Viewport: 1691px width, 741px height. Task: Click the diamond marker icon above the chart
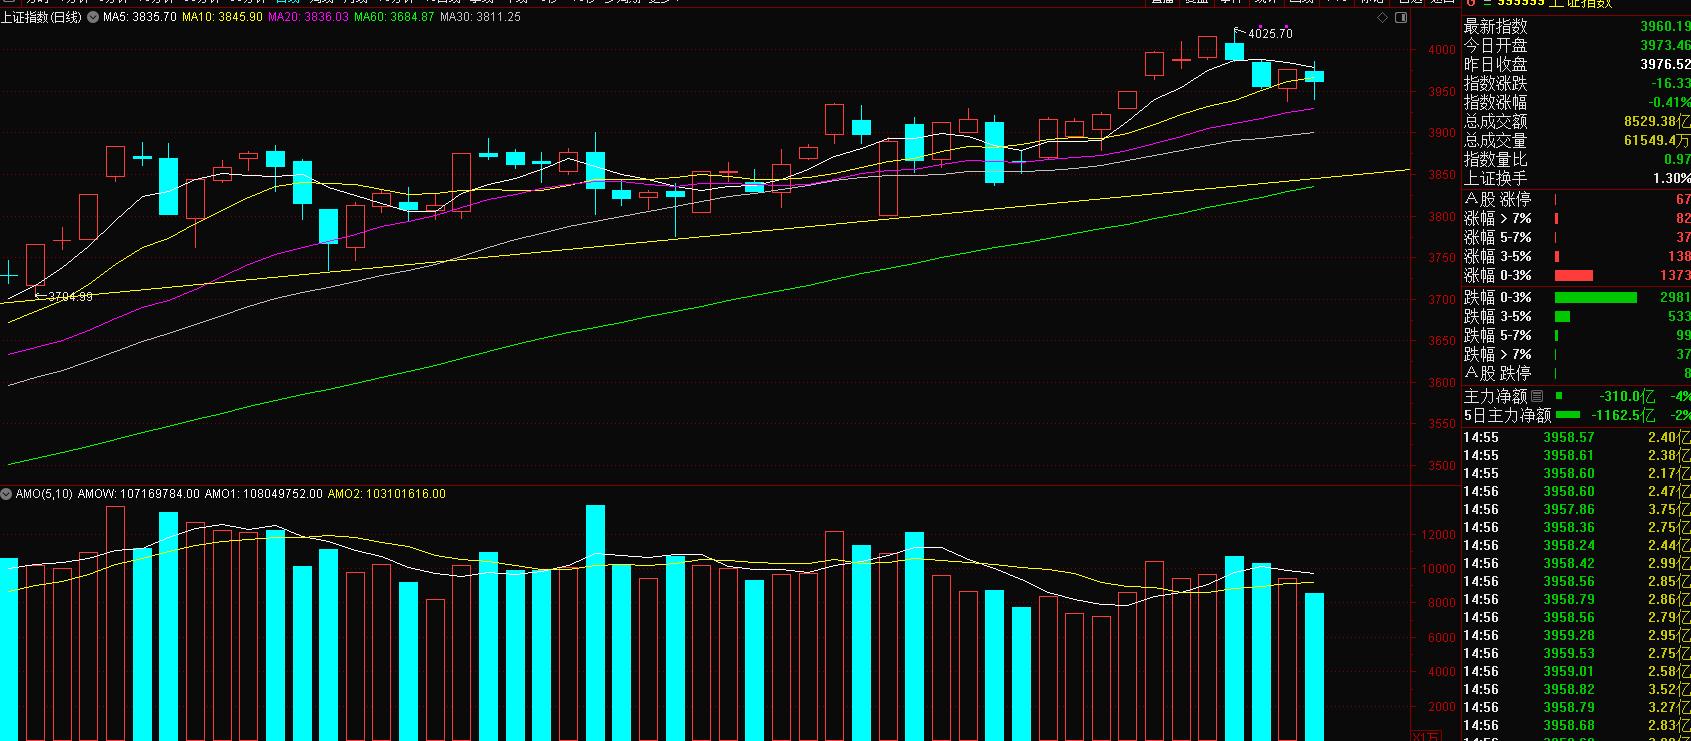tap(1383, 18)
